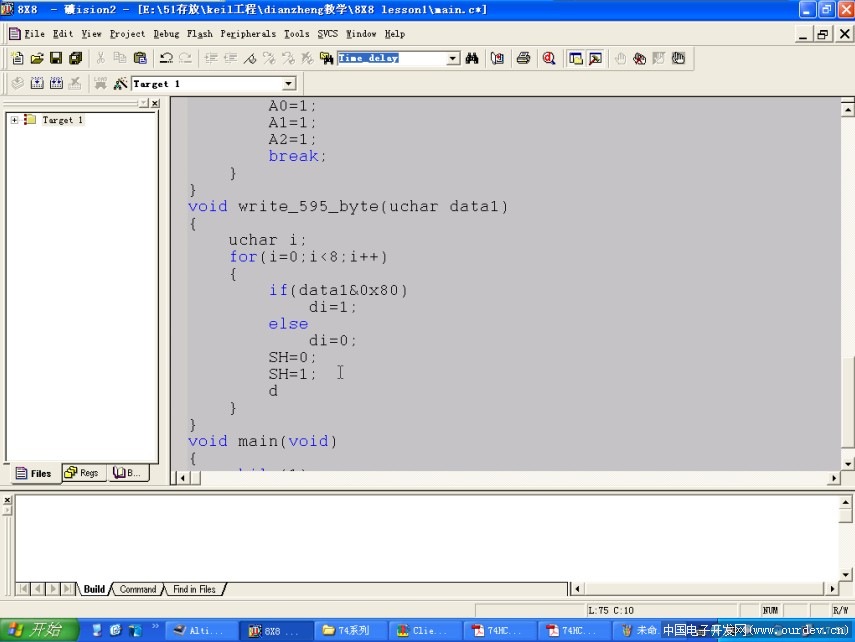The image size is (855, 642).
Task: Download to flash memory
Action: tap(100, 83)
